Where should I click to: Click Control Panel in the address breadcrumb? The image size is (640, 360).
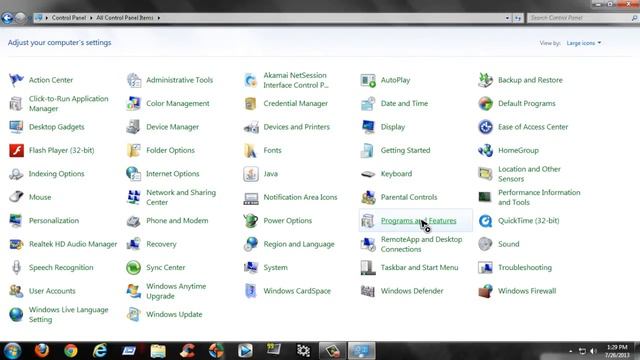(69, 18)
